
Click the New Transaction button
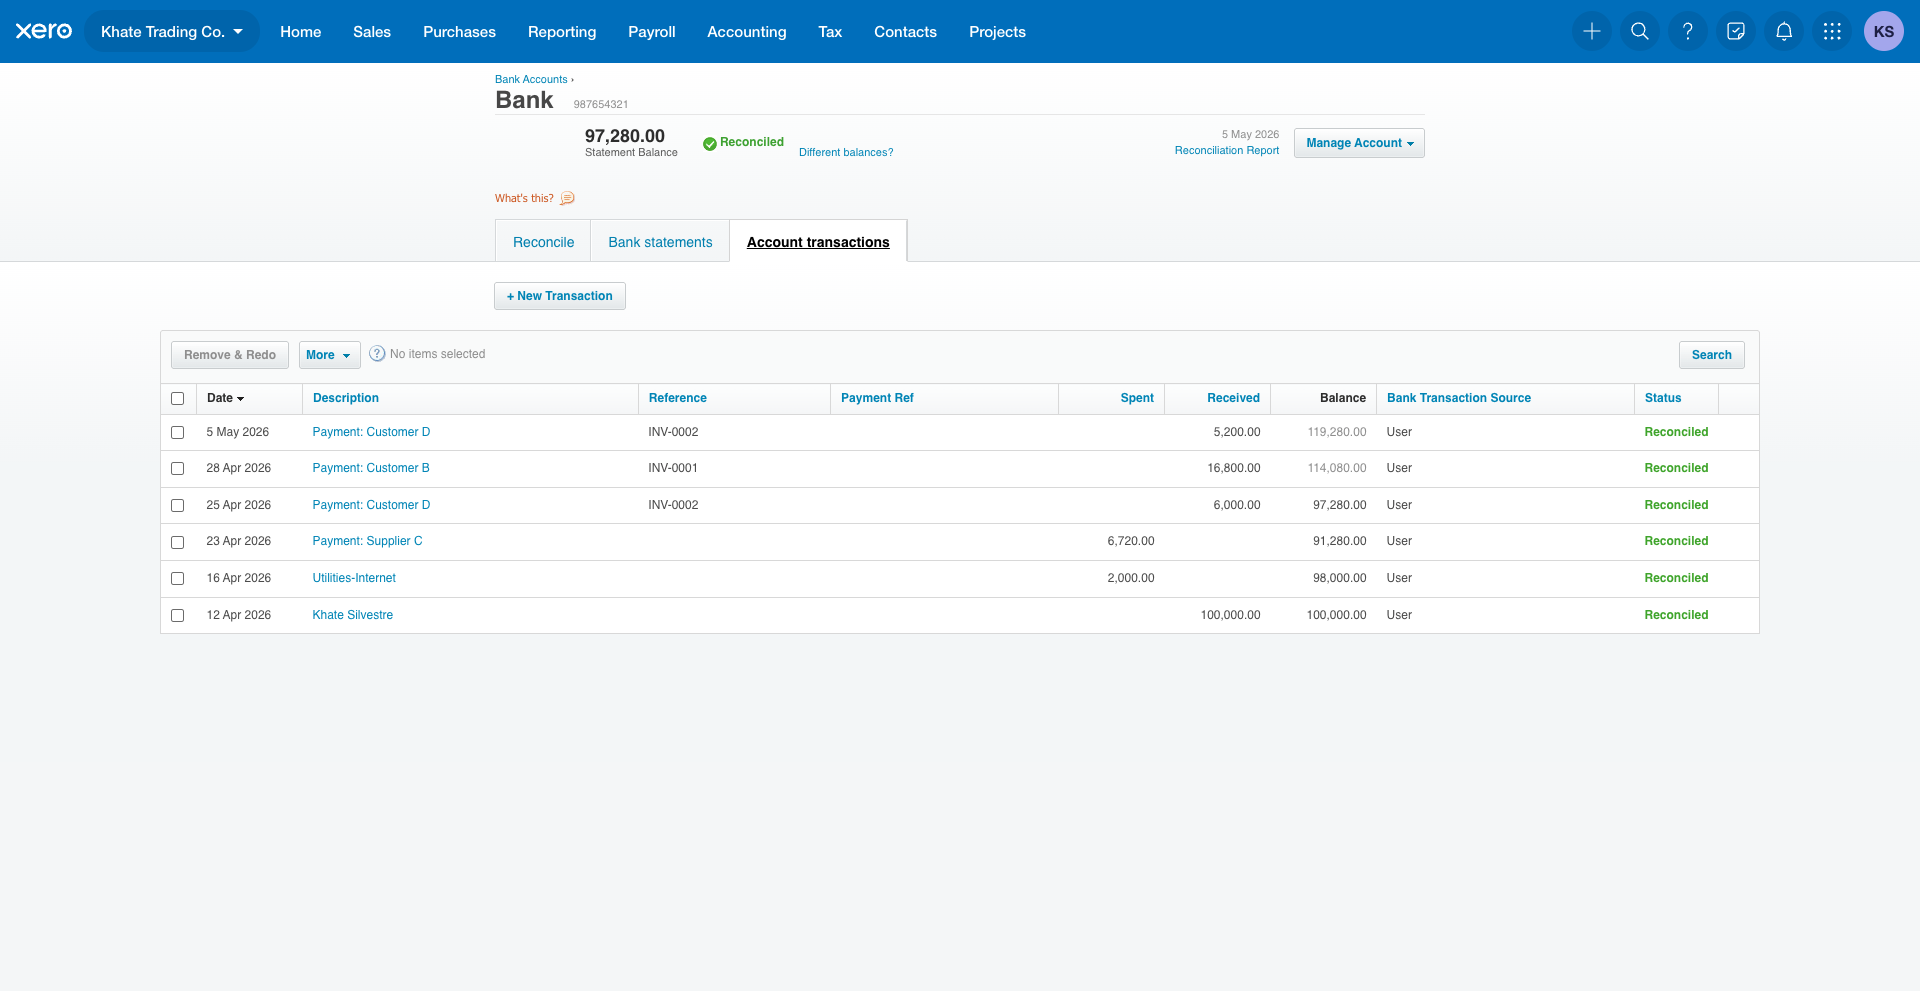click(560, 296)
